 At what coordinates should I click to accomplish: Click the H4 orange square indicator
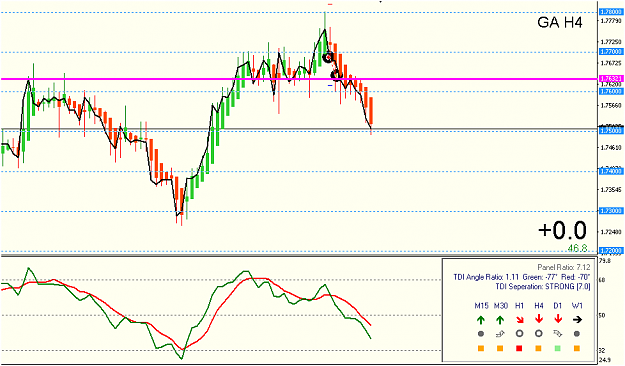click(x=538, y=348)
